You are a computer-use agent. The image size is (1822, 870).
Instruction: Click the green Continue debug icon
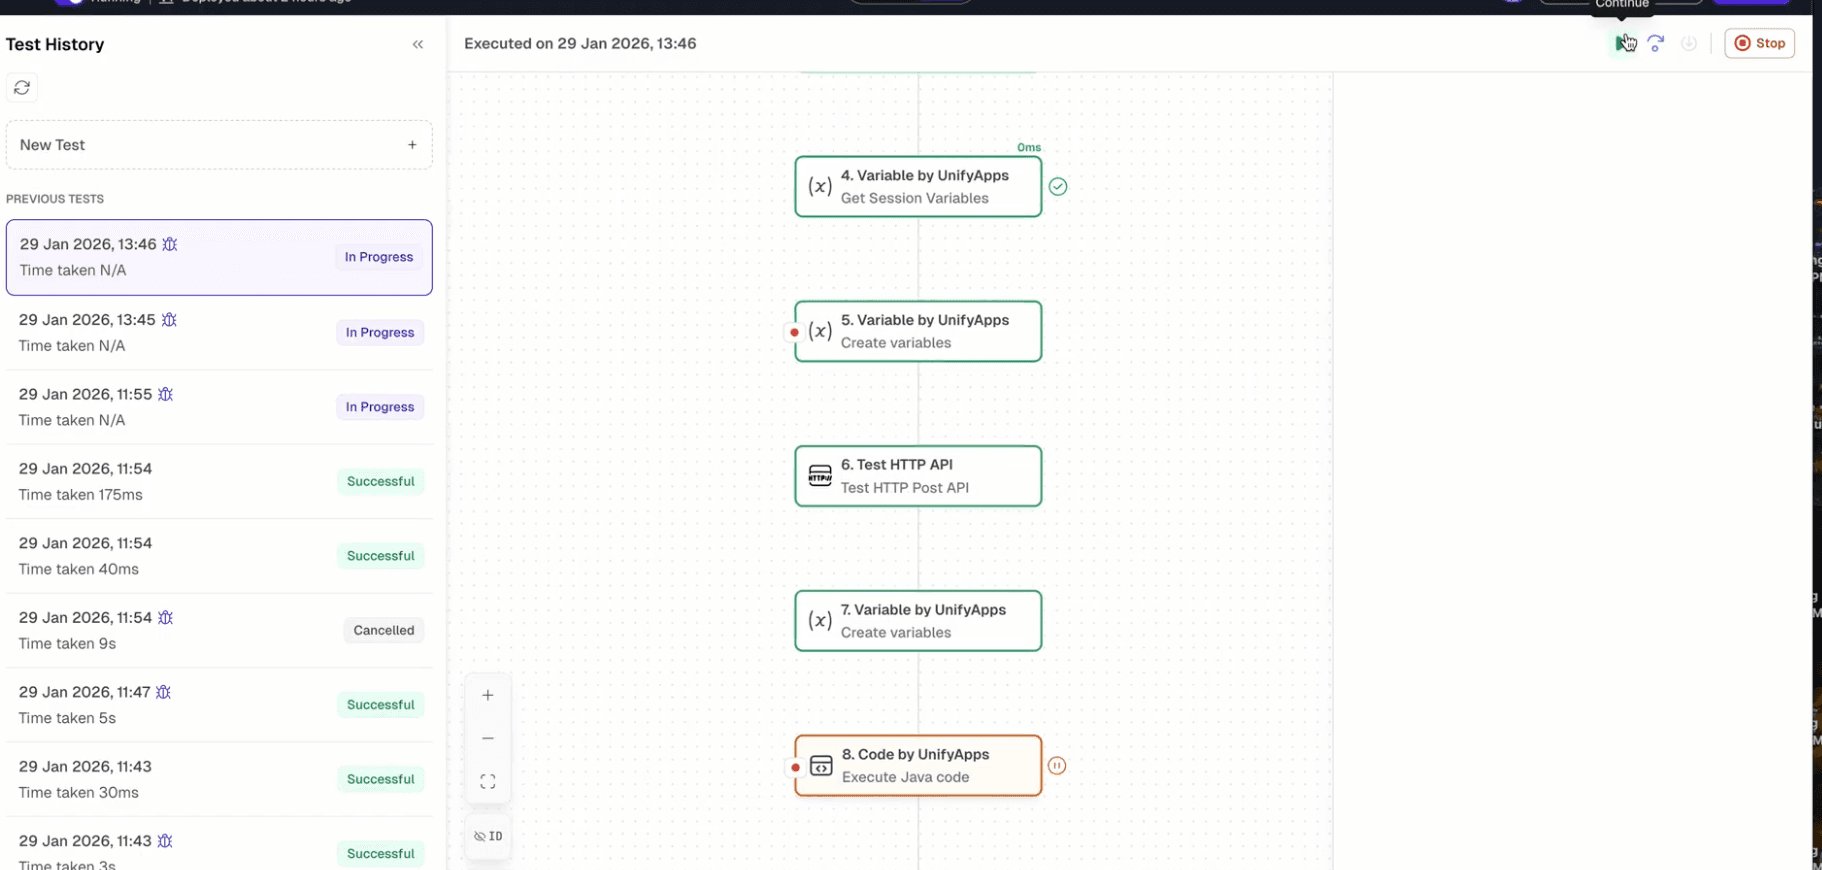coord(1622,44)
